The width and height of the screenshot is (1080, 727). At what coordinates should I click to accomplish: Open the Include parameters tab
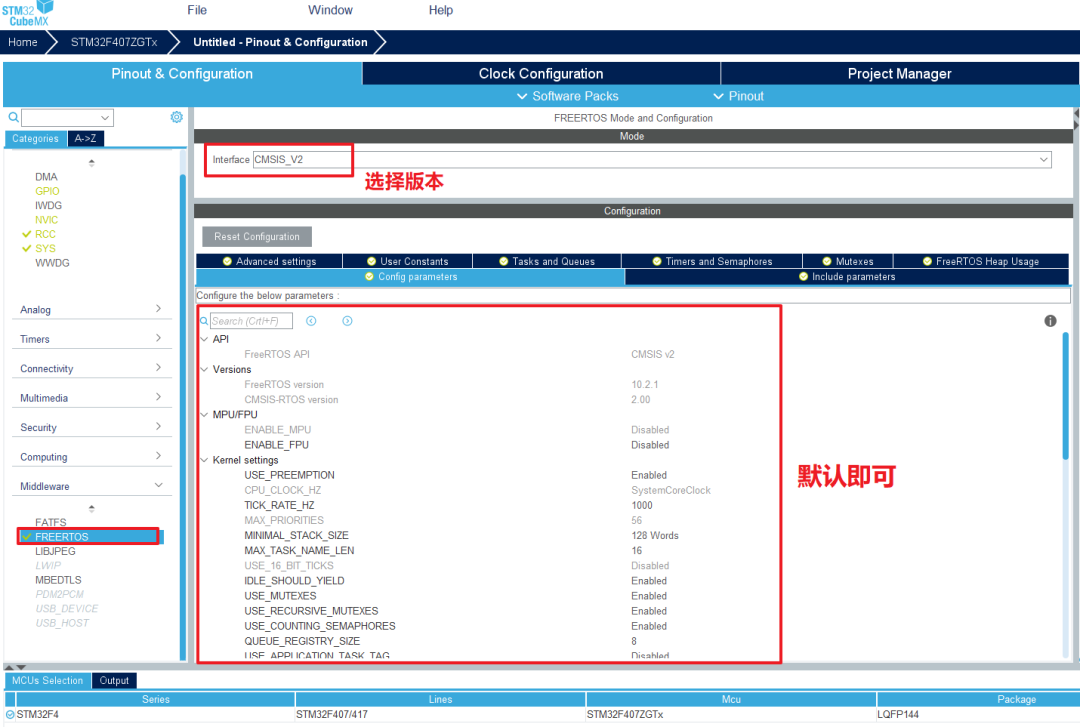coord(847,276)
